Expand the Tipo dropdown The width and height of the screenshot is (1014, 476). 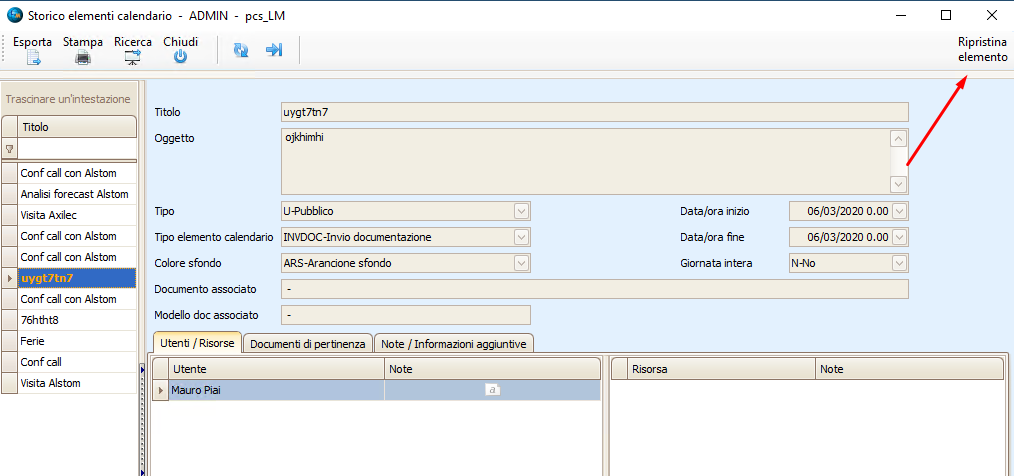click(521, 211)
